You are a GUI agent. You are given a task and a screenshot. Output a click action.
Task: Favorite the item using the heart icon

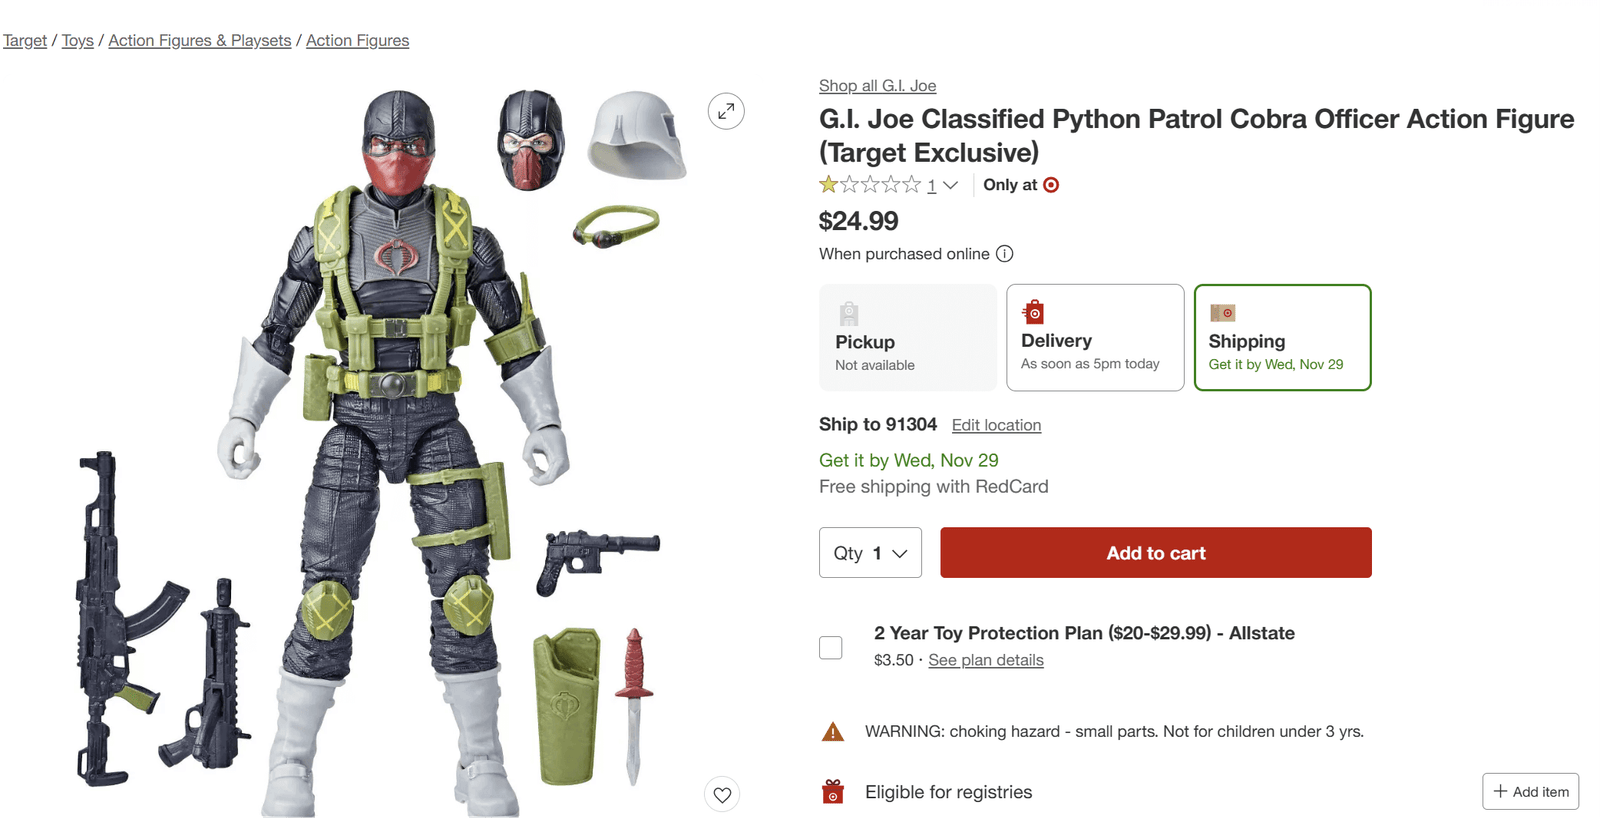point(722,794)
